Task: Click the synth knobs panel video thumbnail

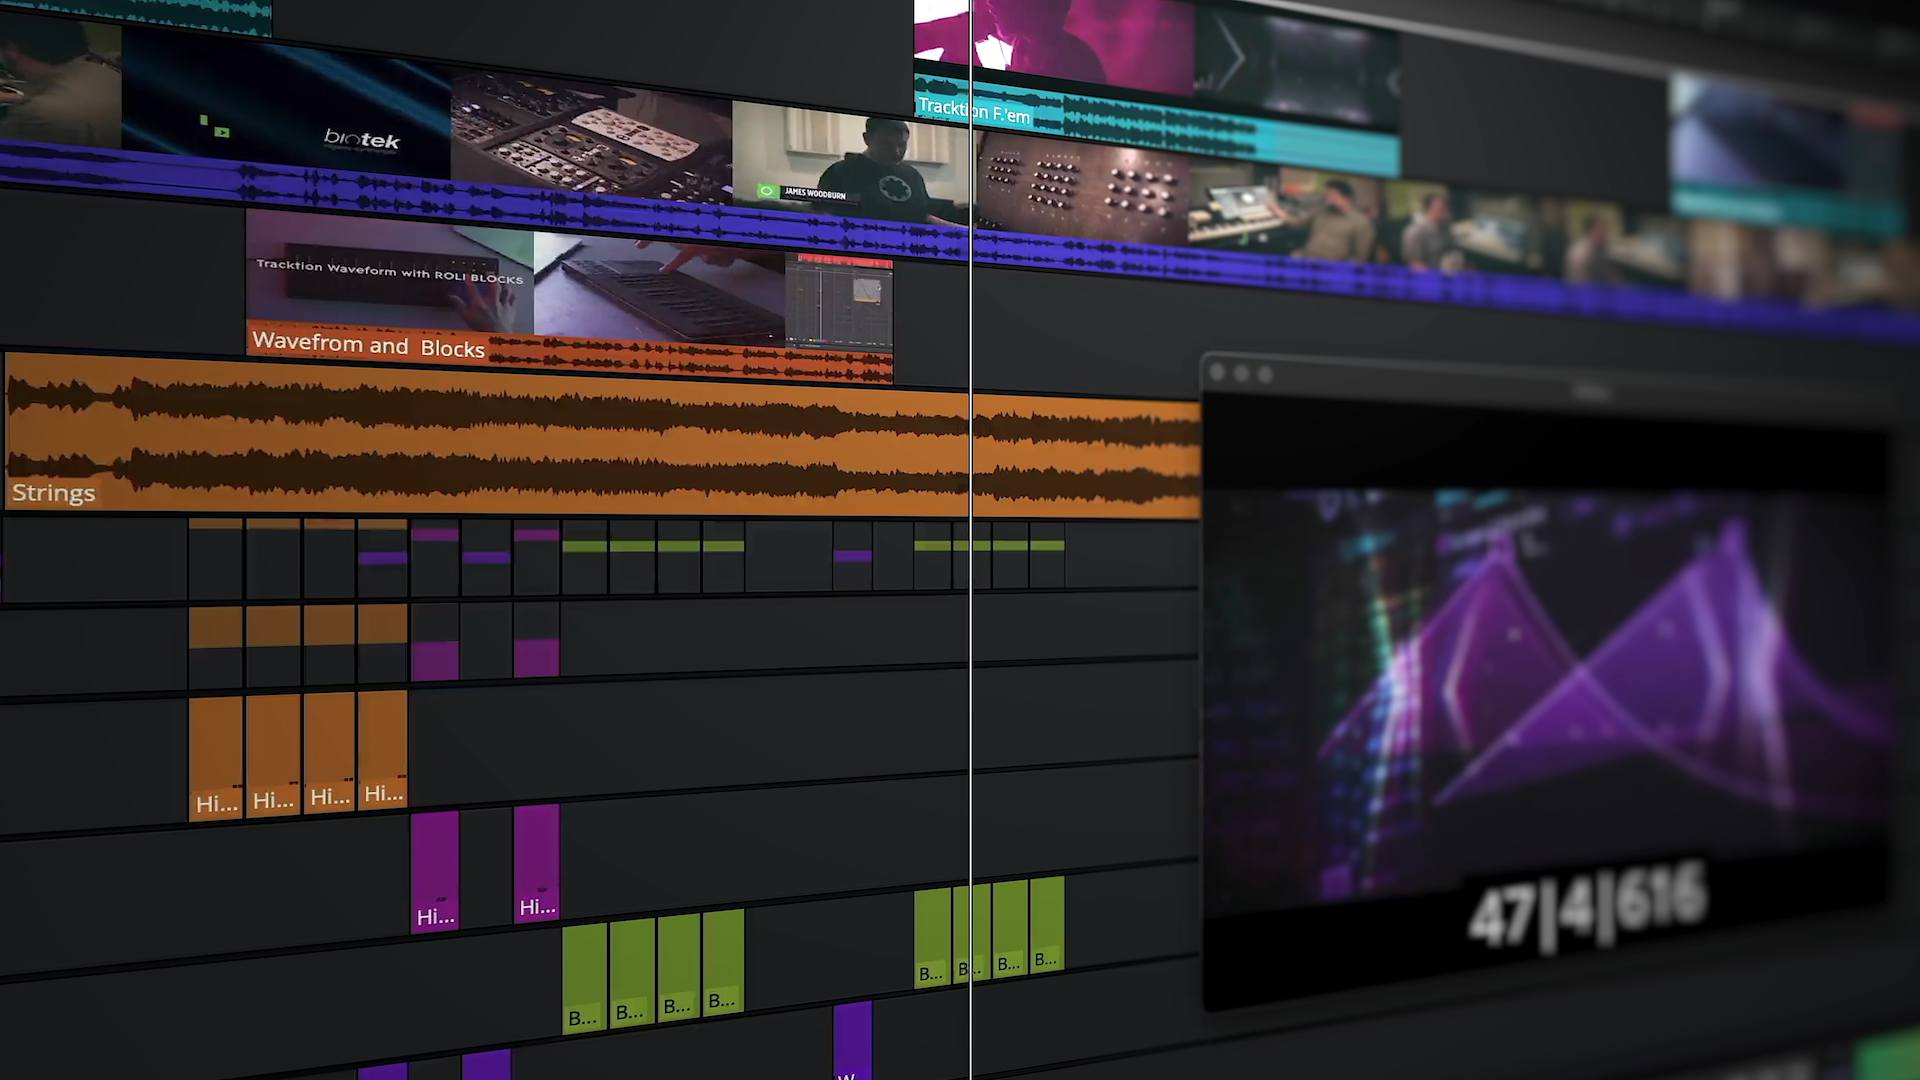Action: click(x=1082, y=188)
